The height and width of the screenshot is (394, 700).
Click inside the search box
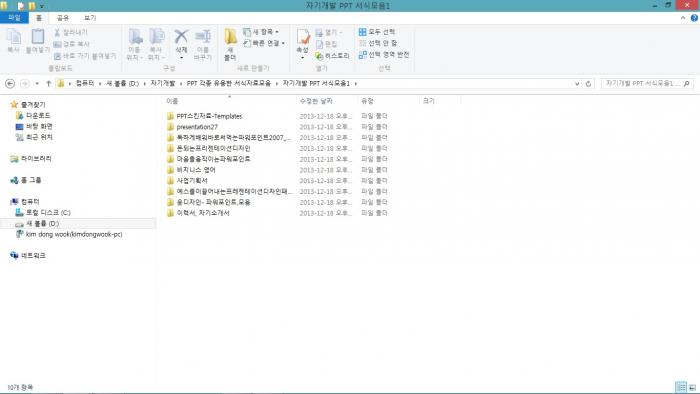642,83
